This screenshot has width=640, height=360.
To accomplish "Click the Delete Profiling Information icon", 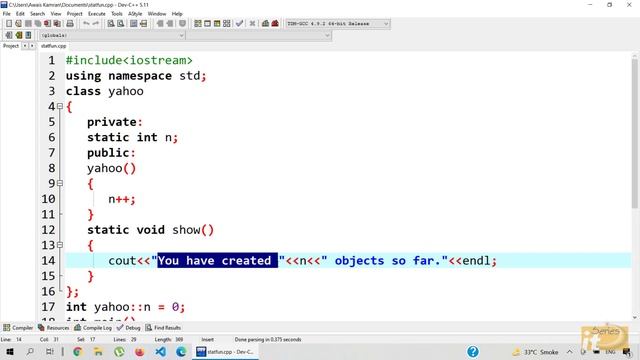I will pyautogui.click(x=275, y=24).
